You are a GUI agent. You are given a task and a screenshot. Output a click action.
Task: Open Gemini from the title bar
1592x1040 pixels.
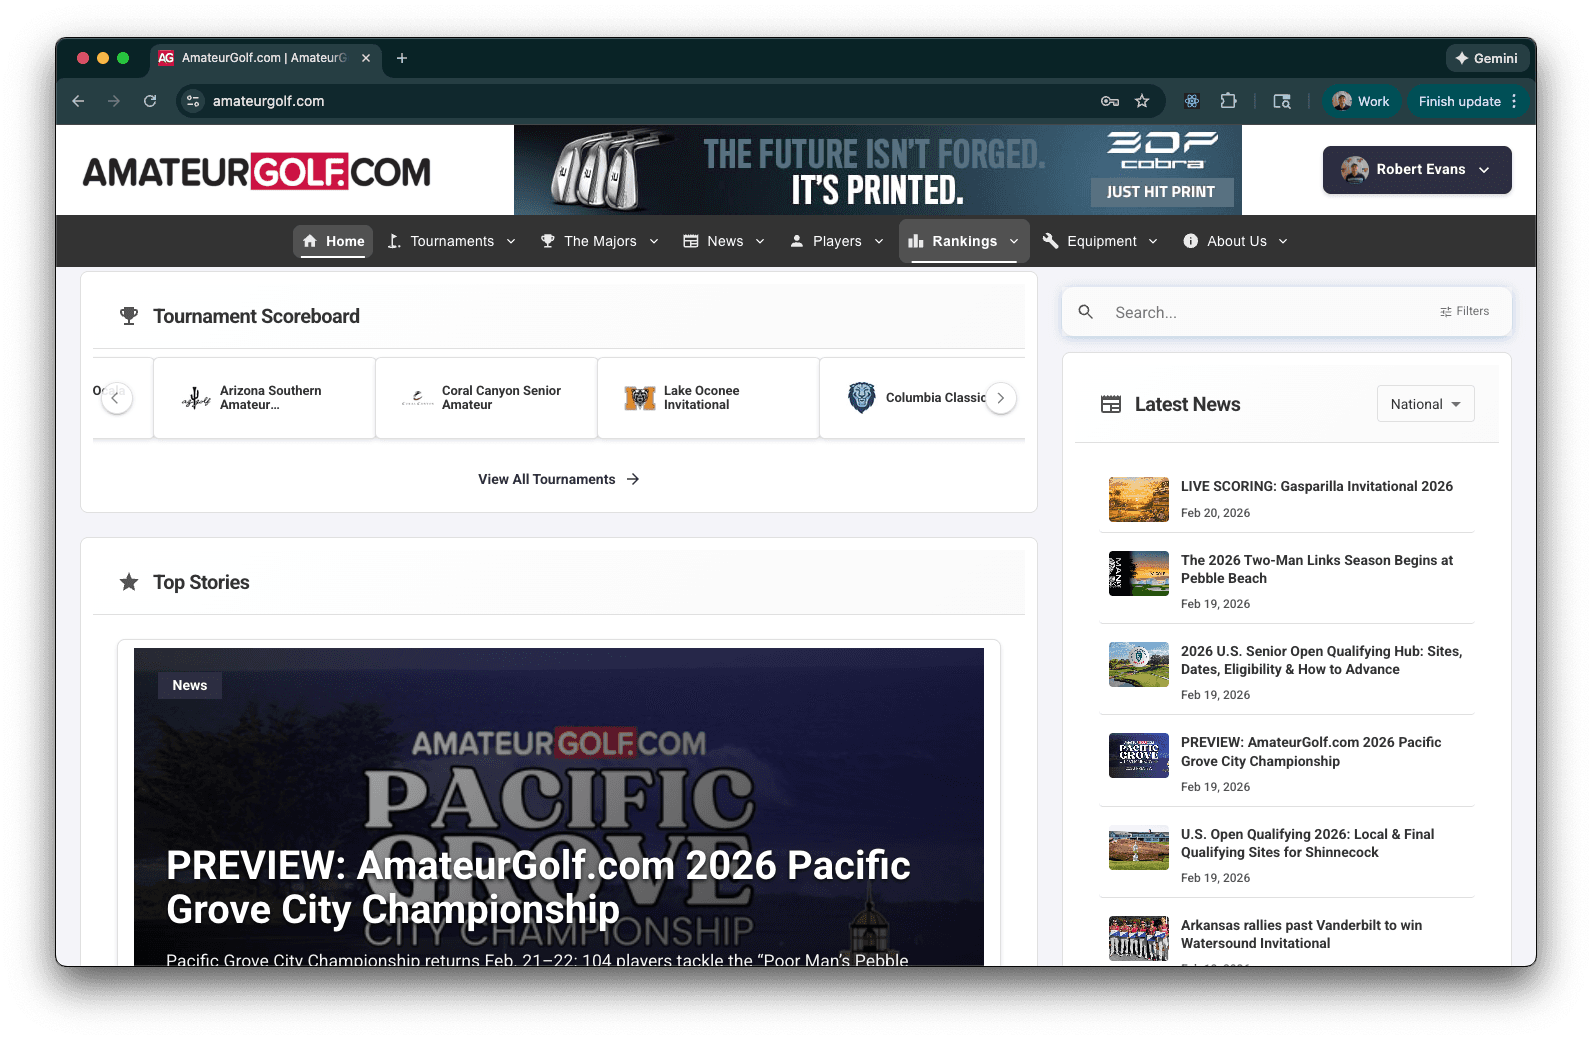pos(1486,58)
